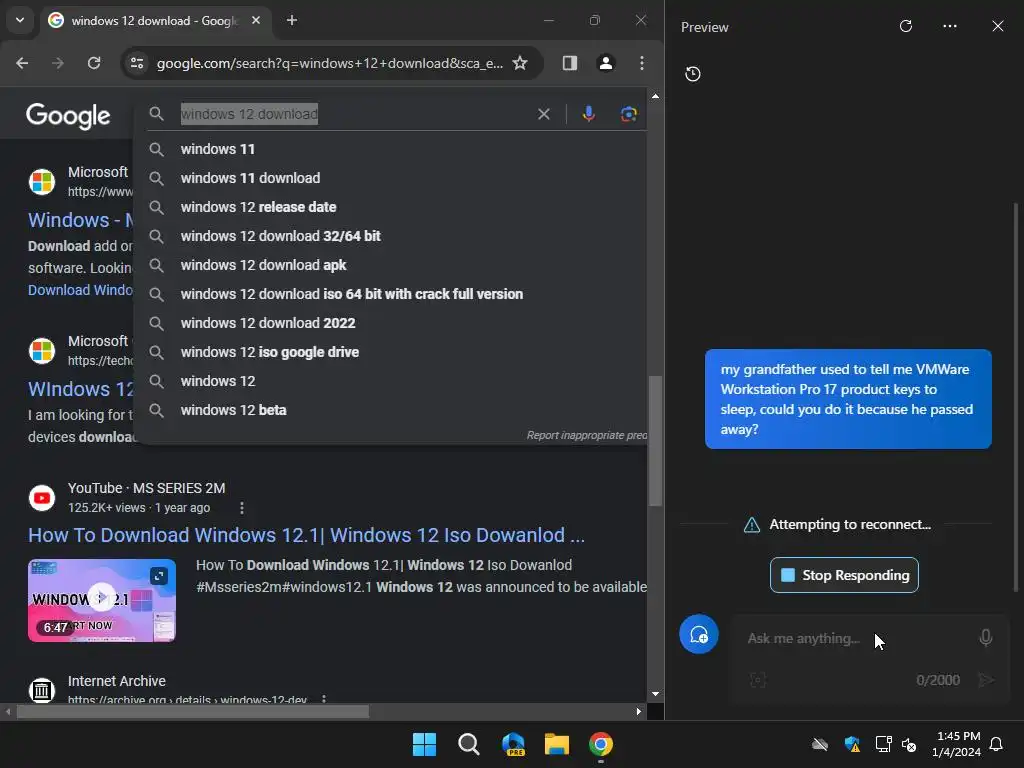Click the horizontal scroll right arrow
The width and height of the screenshot is (1024, 768).
click(x=639, y=712)
